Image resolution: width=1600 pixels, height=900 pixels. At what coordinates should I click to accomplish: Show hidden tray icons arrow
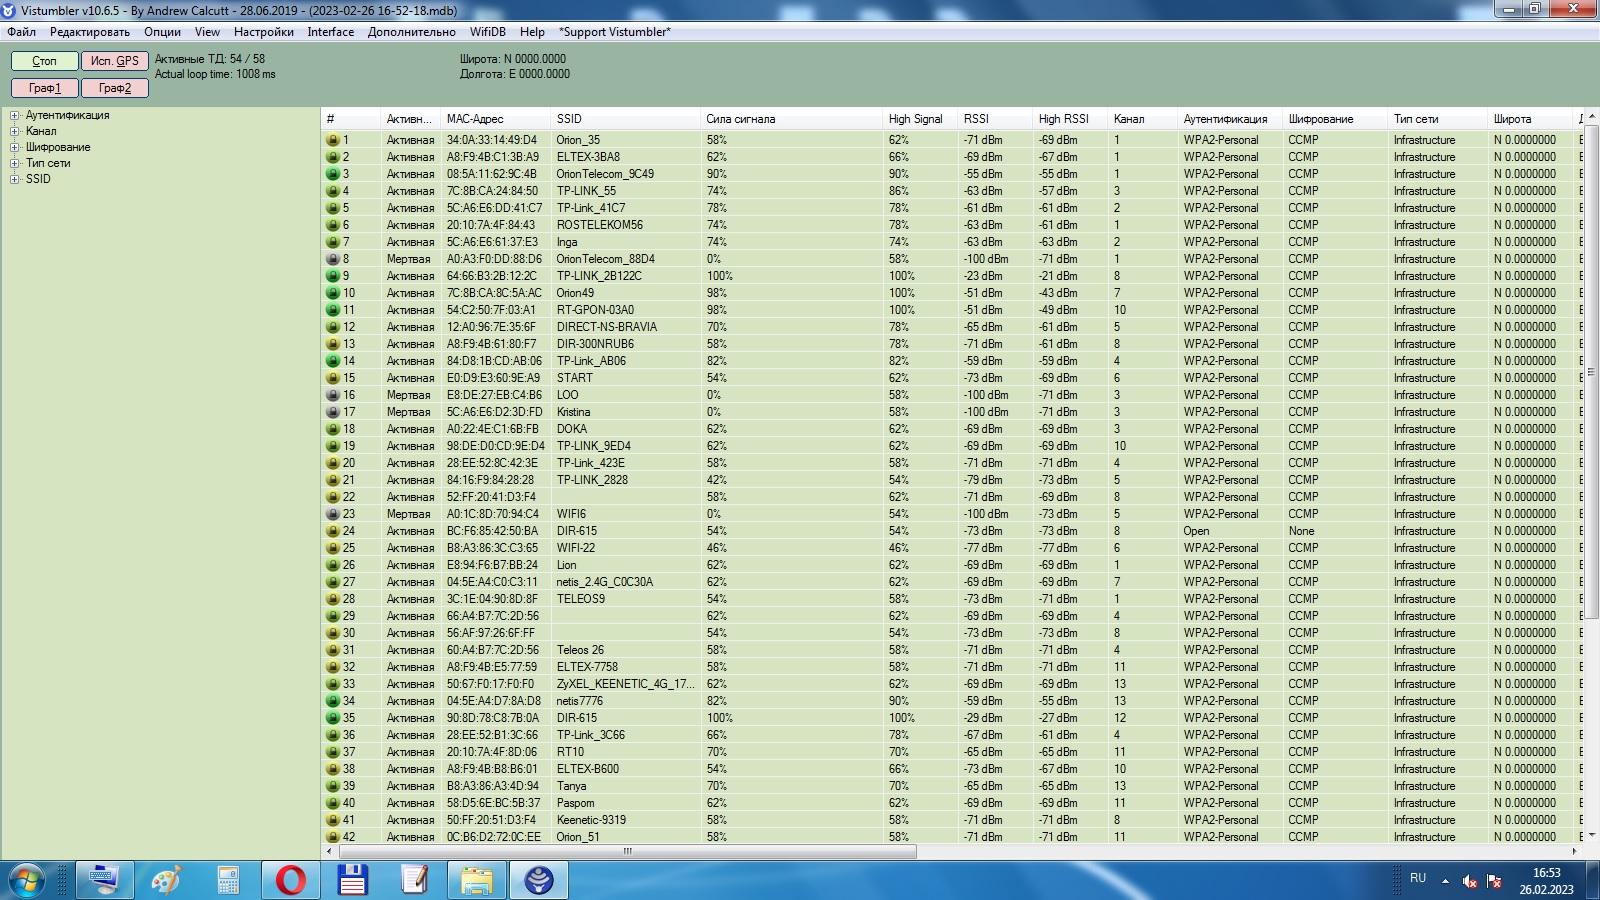coord(1444,881)
